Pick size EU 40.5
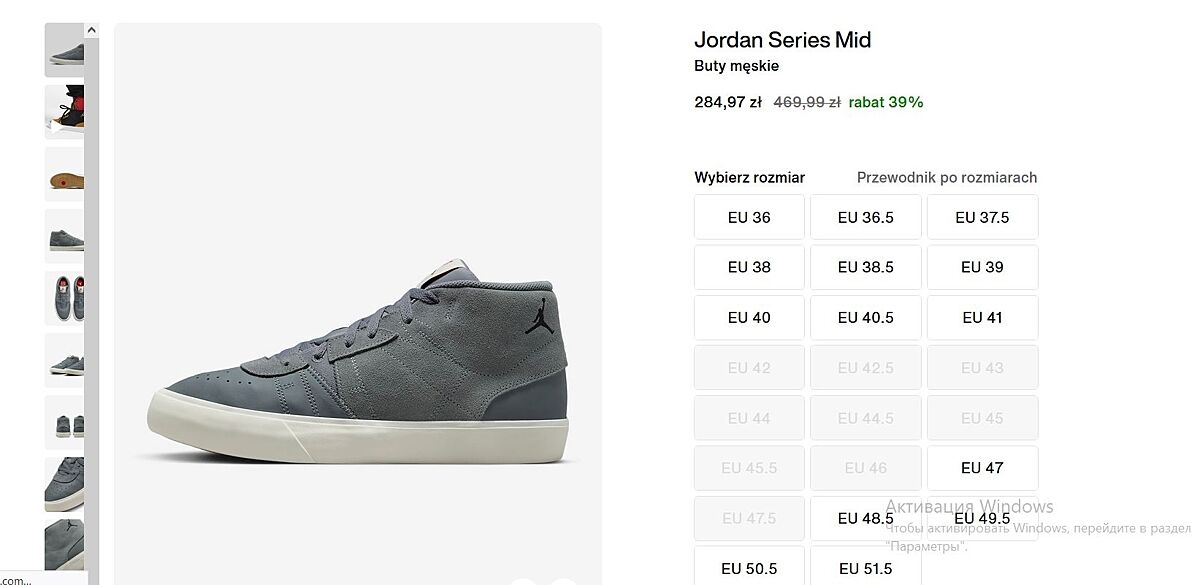 pos(865,317)
